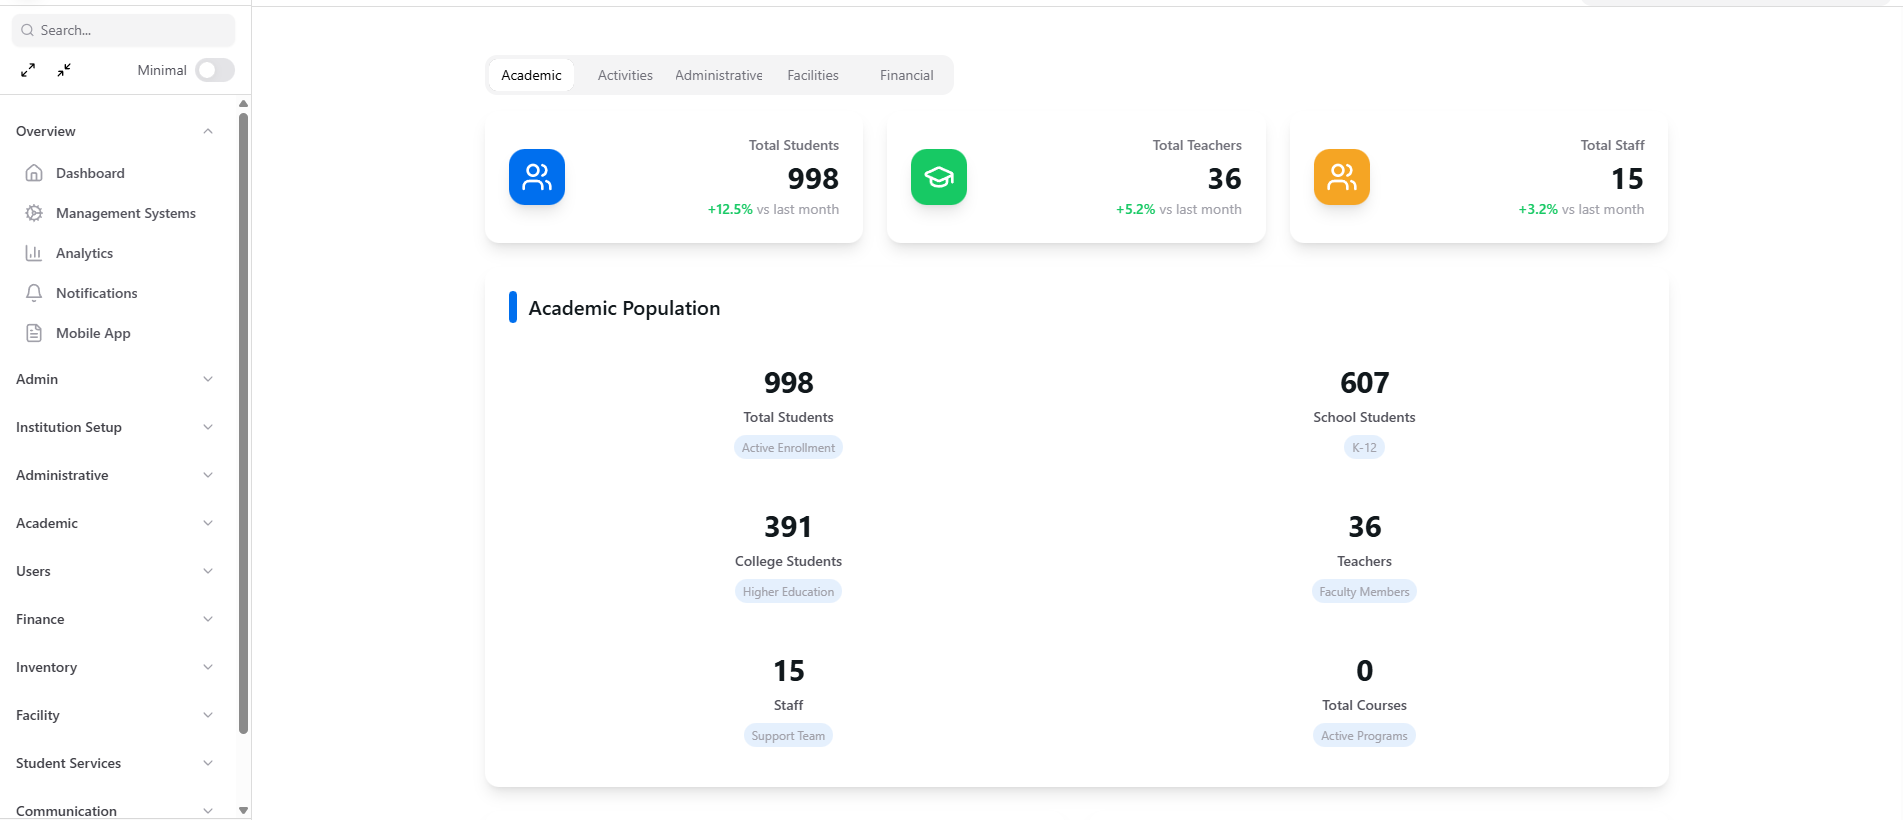This screenshot has width=1903, height=820.
Task: Expand the Finance sidebar section
Action: click(208, 619)
